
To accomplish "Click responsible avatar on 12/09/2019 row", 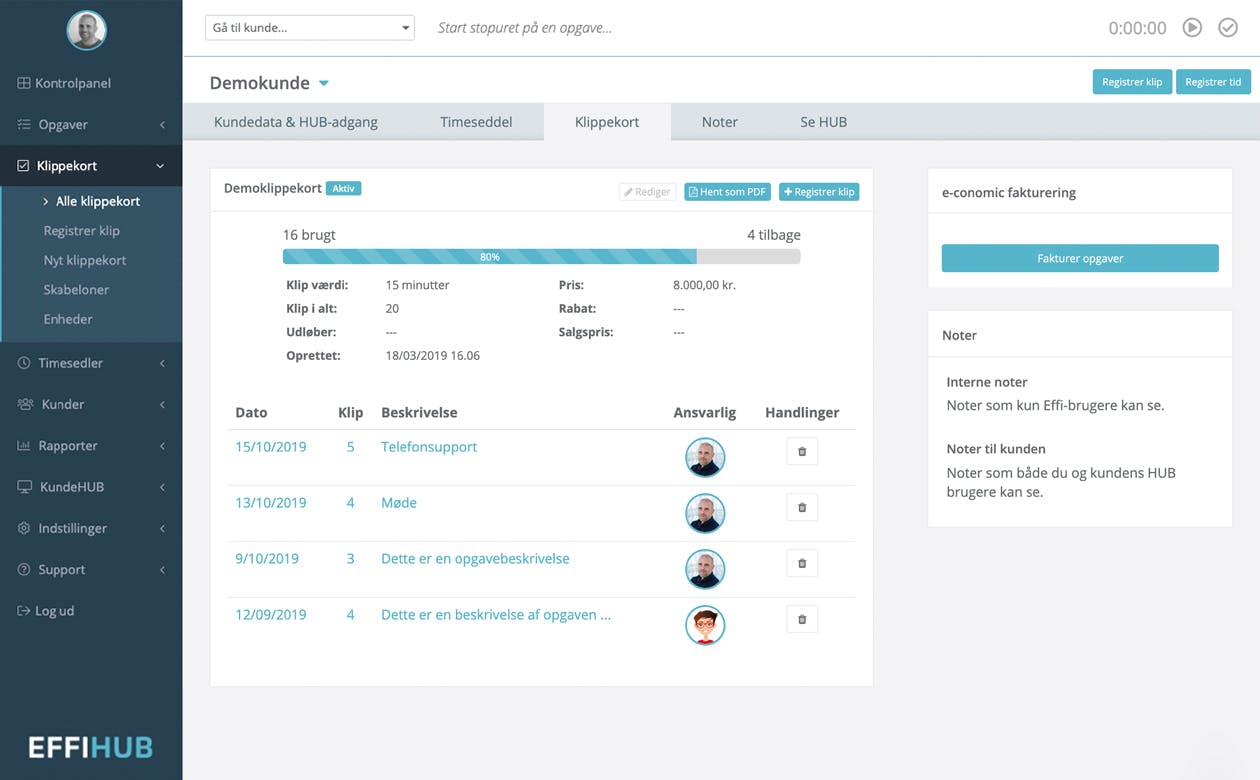I will tap(705, 625).
